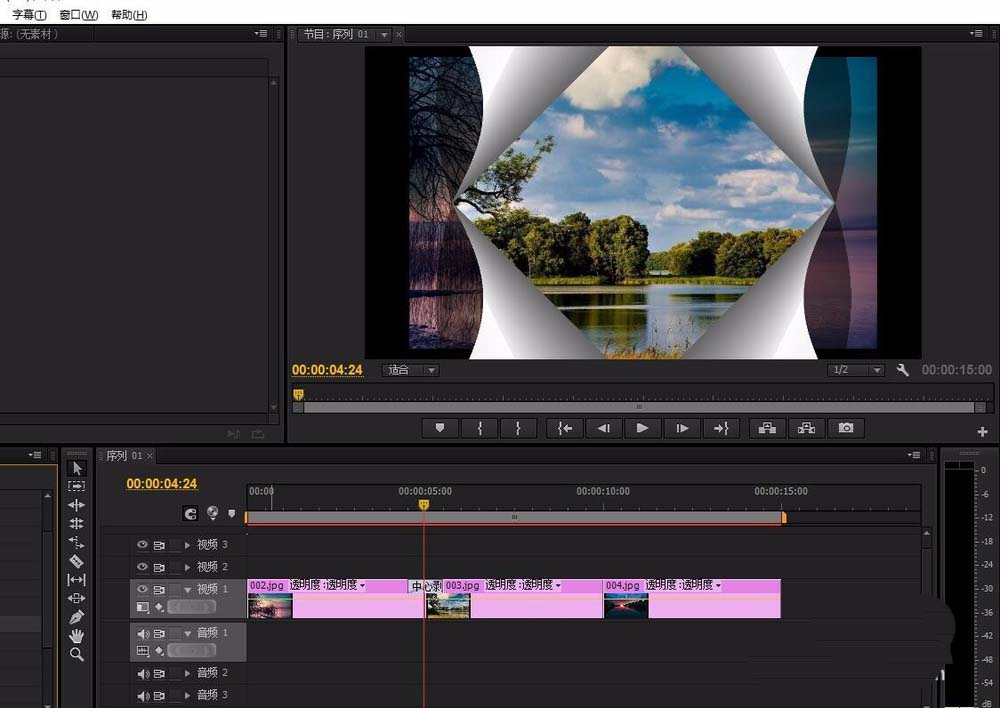Viewport: 1000px width, 708px height.
Task: Expand the 音频 3 track
Action: coord(187,696)
